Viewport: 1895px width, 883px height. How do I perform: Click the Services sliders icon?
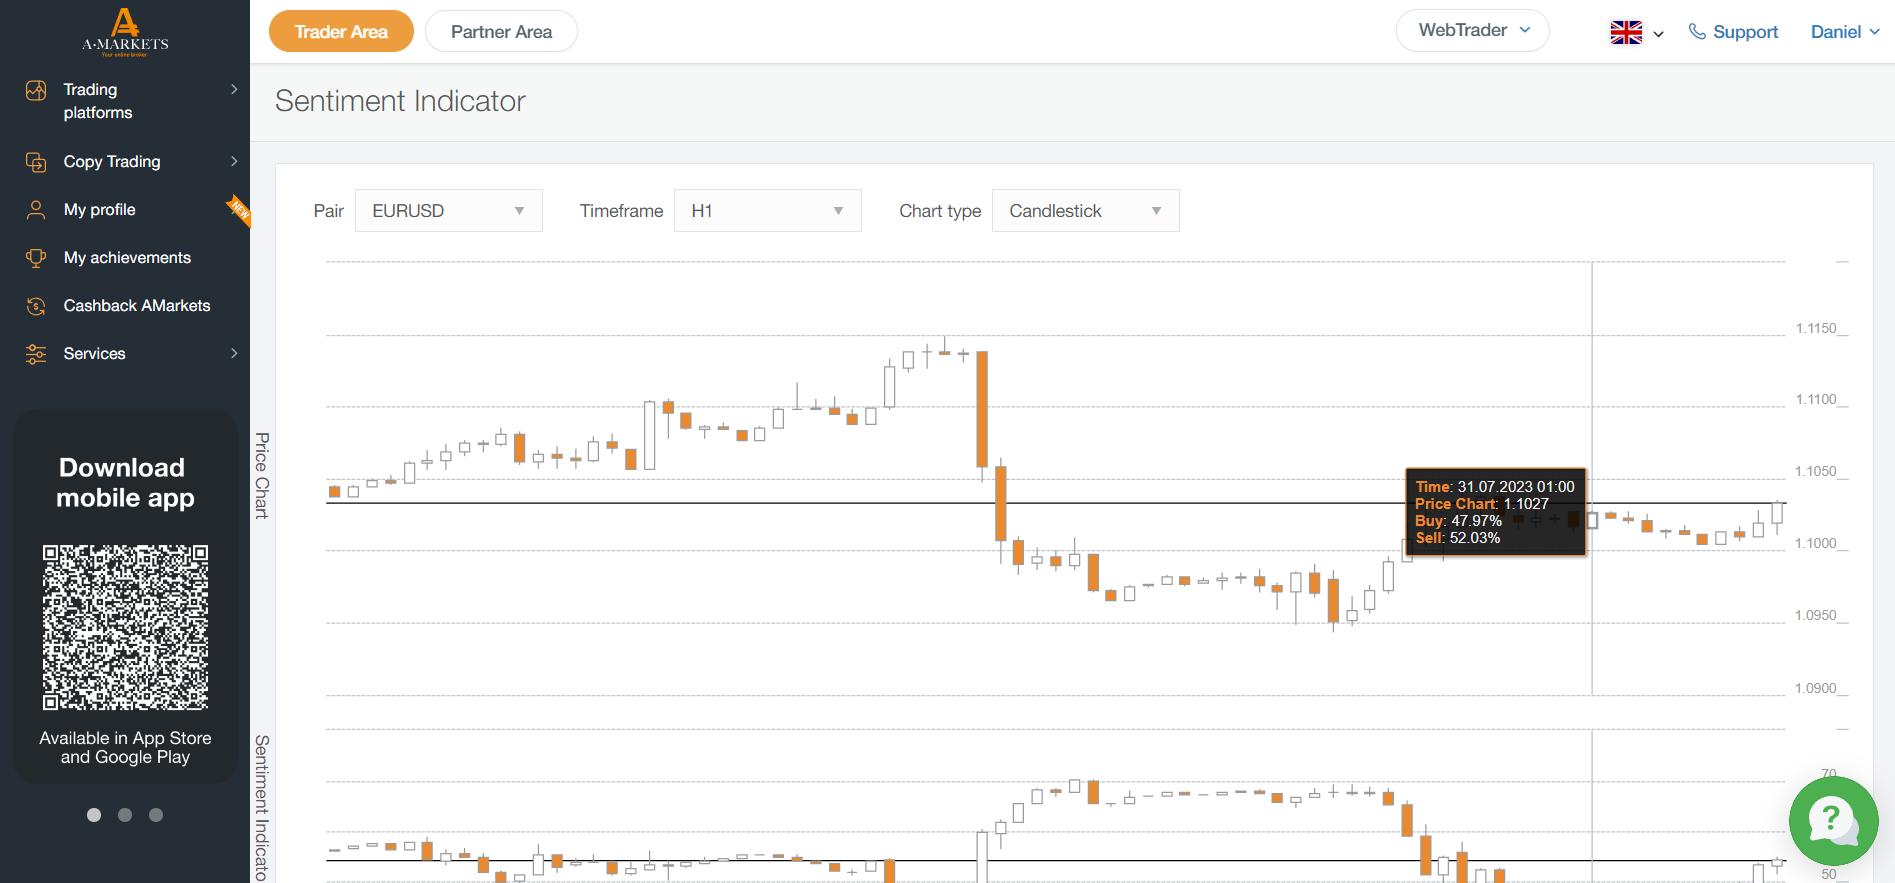pyautogui.click(x=36, y=354)
